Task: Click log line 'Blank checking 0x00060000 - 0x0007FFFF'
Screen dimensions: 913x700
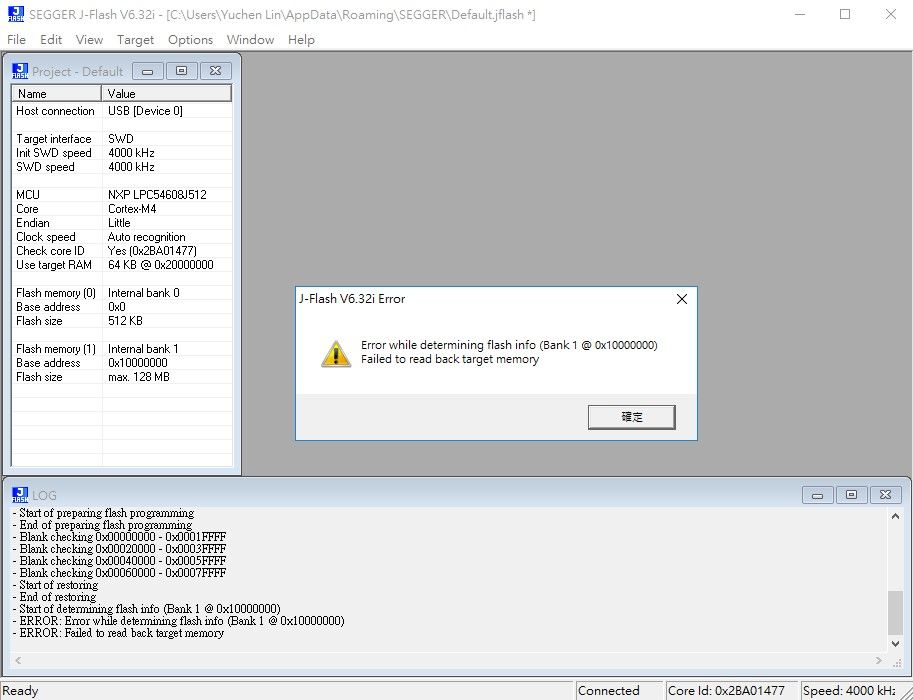Action: (x=119, y=572)
